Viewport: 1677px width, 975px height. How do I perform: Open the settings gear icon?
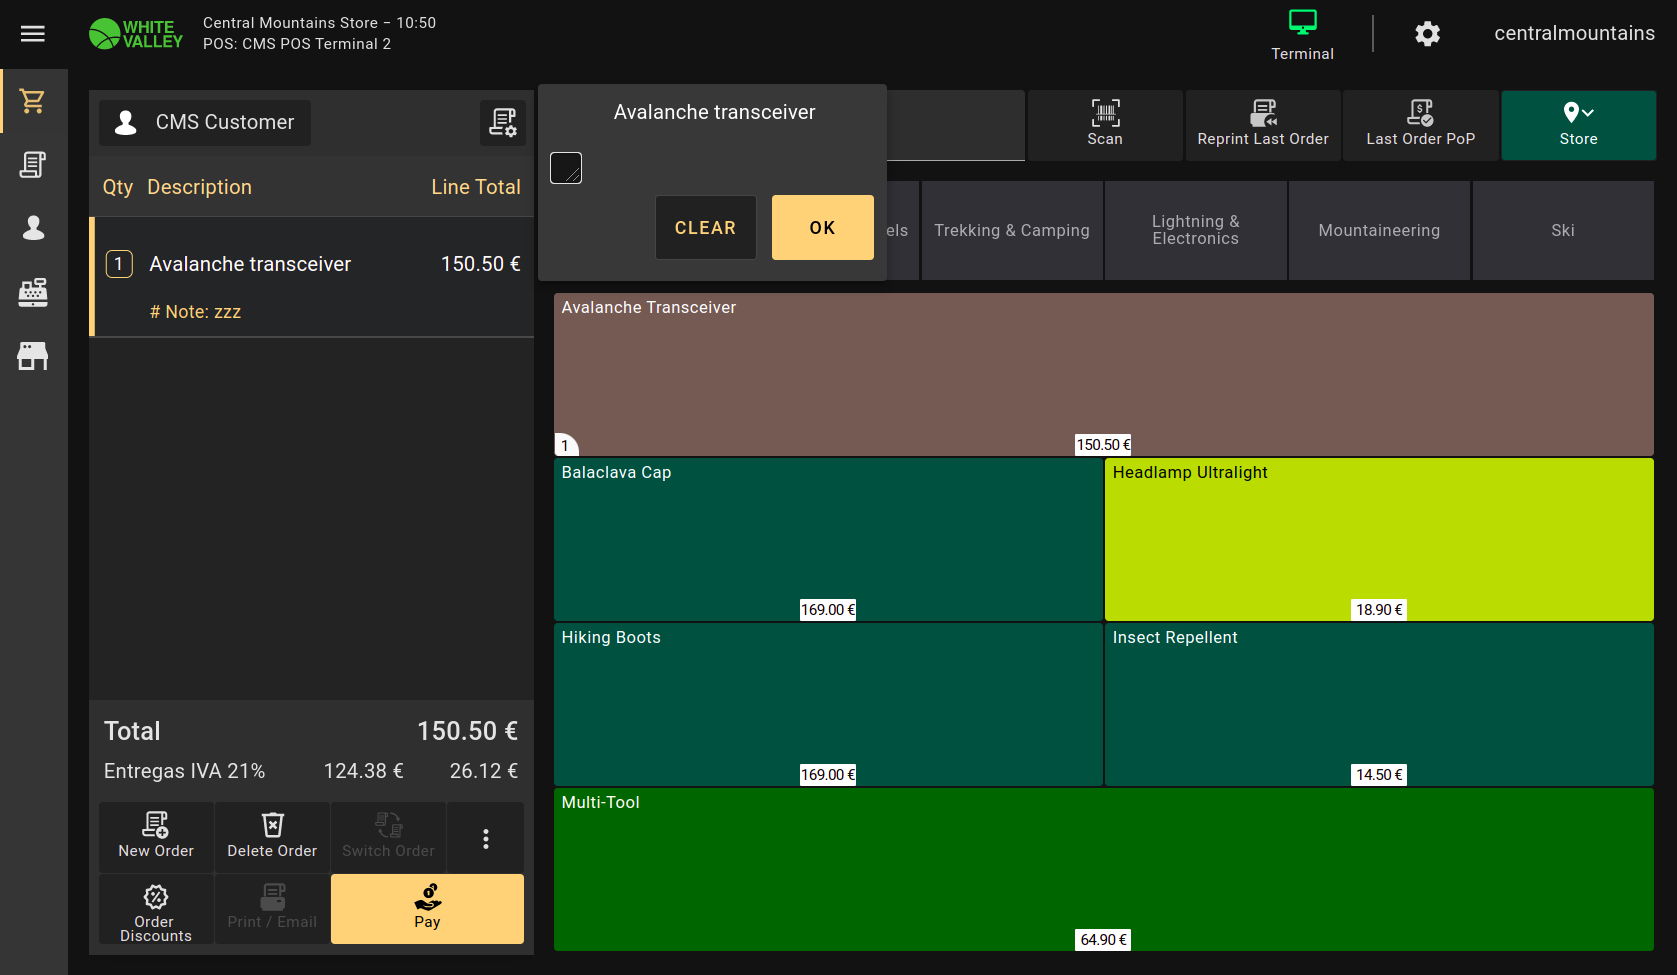(1427, 34)
